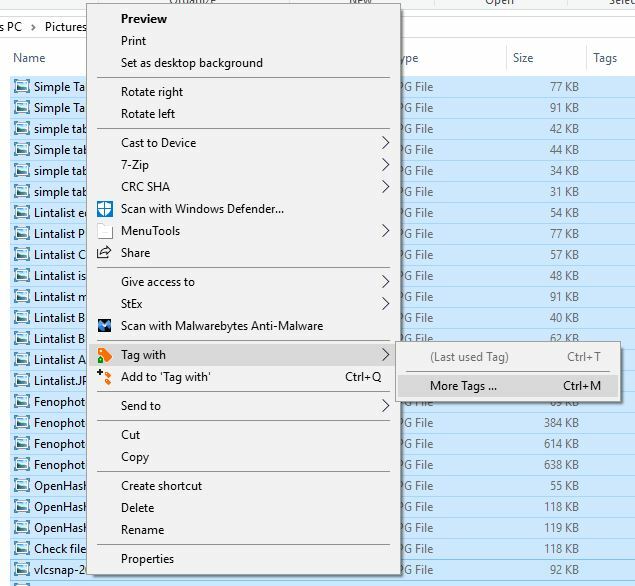The height and width of the screenshot is (586, 635).
Task: Expand the Send to submenu arrow
Action: pos(385,406)
